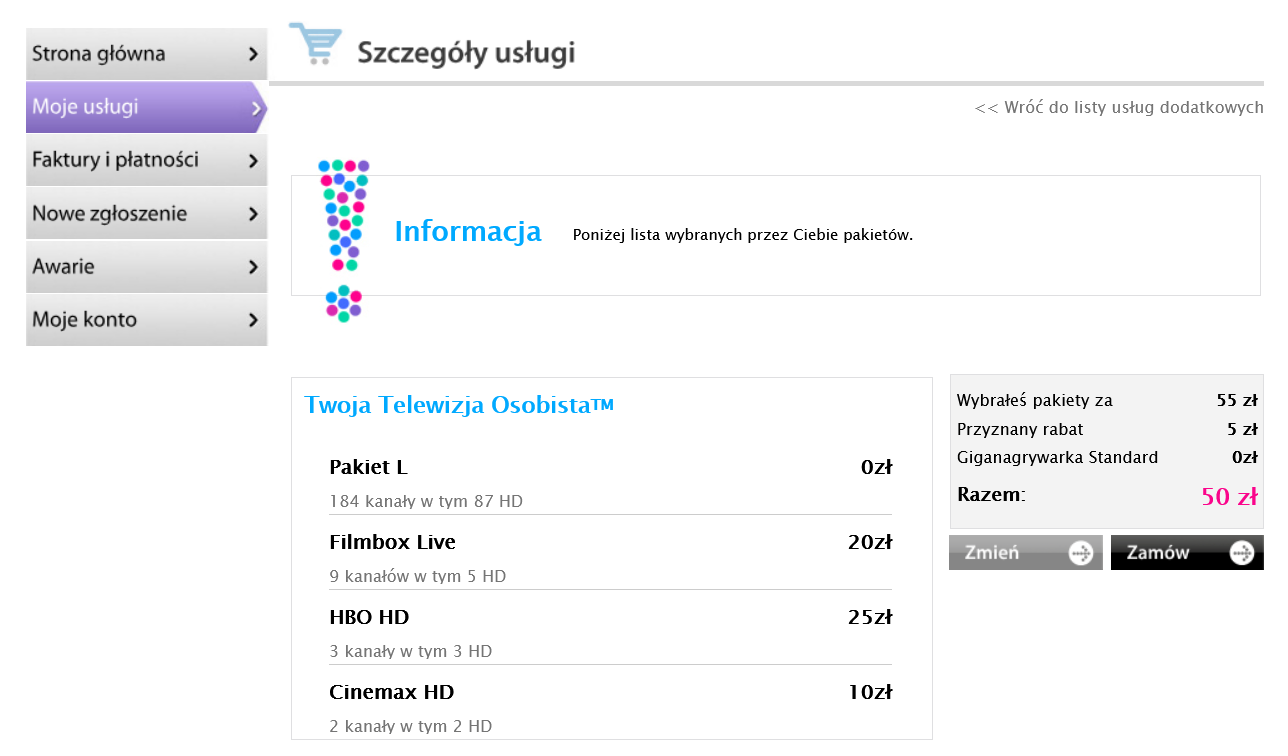The image size is (1288, 756).
Task: Open Nowe zgłoszenie menu item
Action: tap(109, 214)
